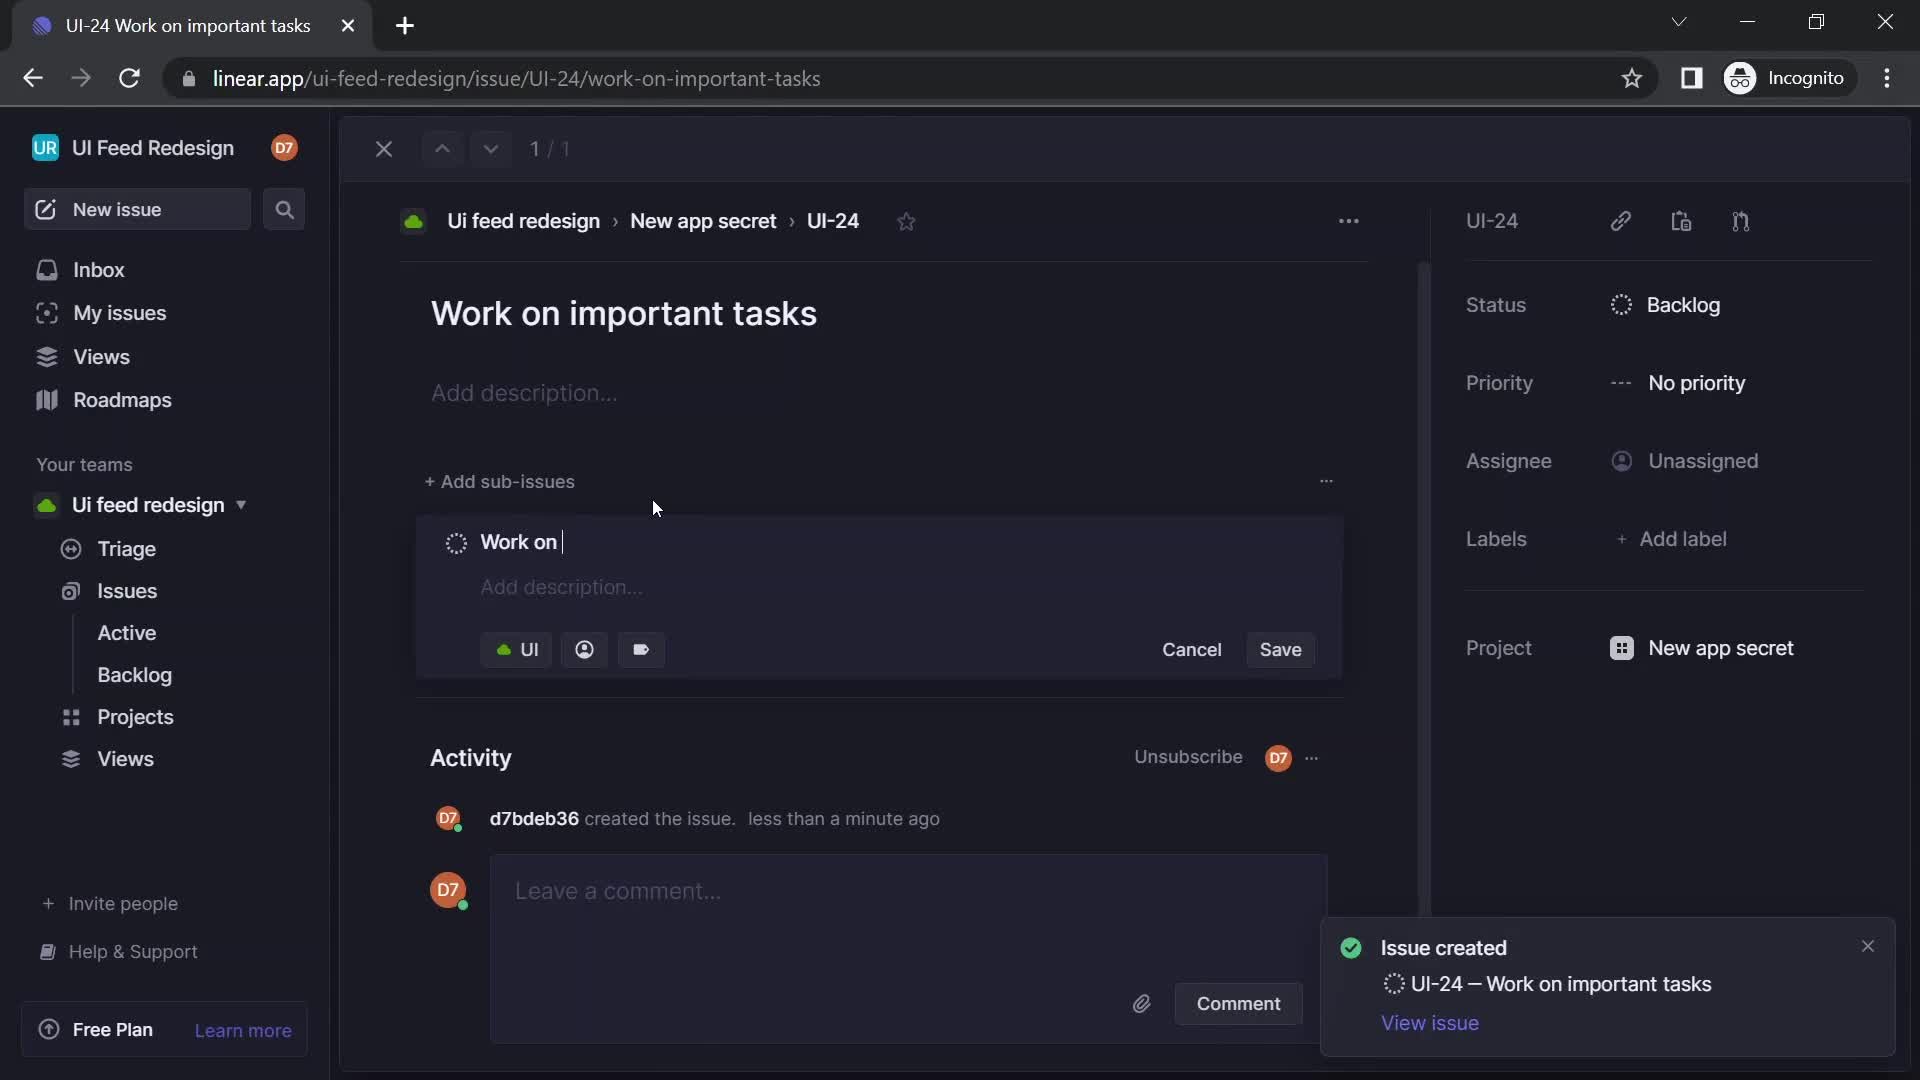Expand the Ui feed redesign team section
This screenshot has width=1920, height=1080.
coord(241,506)
